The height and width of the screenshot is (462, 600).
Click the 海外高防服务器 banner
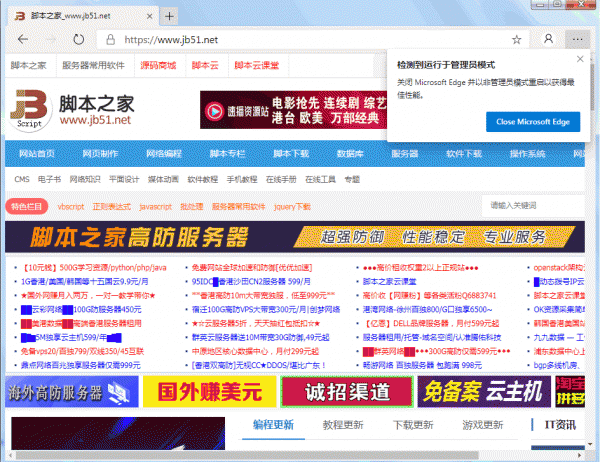(72, 392)
